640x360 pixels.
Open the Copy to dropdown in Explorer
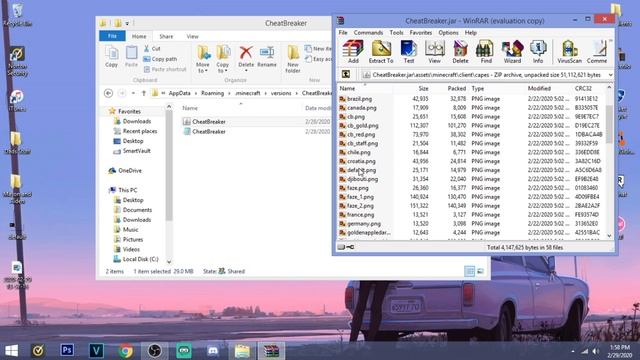pos(222,60)
